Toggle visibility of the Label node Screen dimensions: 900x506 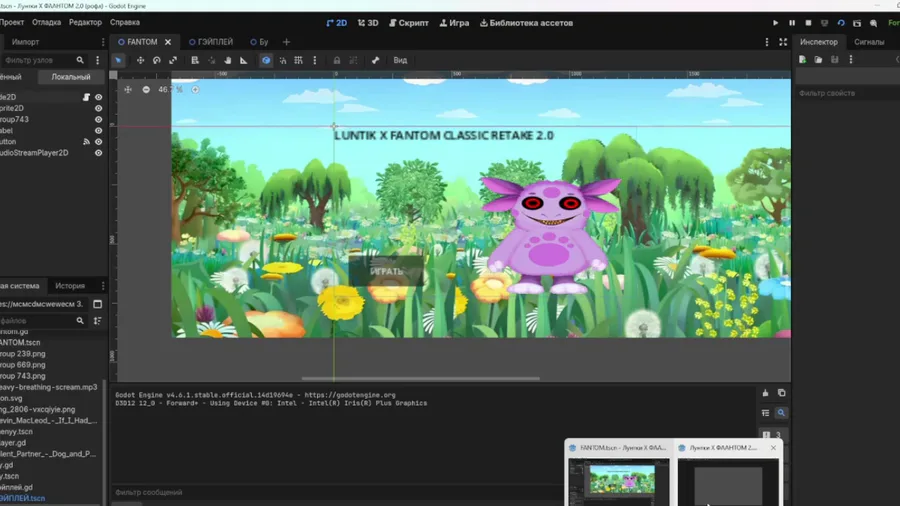point(99,131)
